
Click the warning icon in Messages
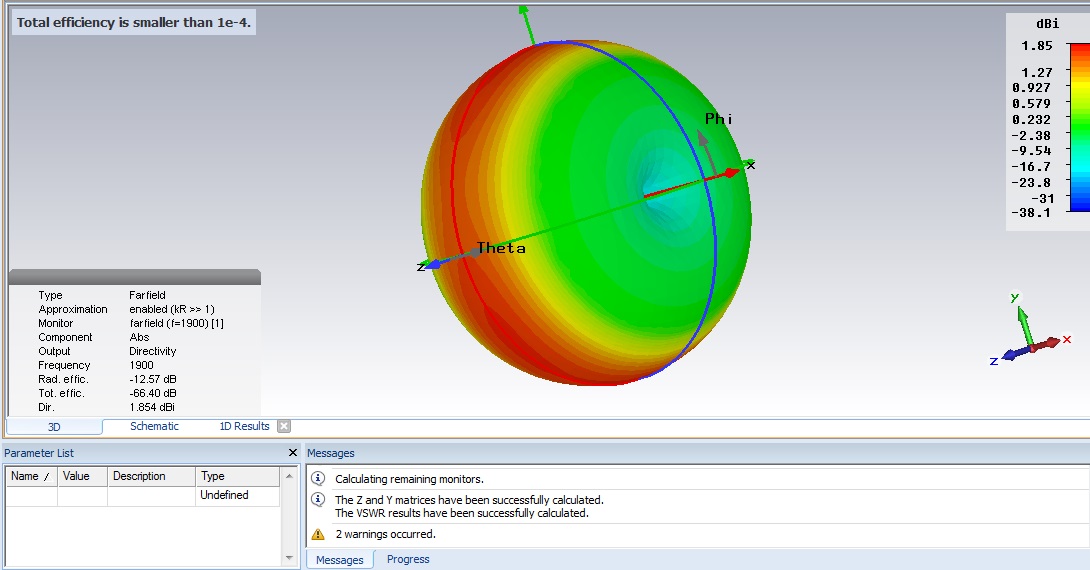tap(318, 534)
